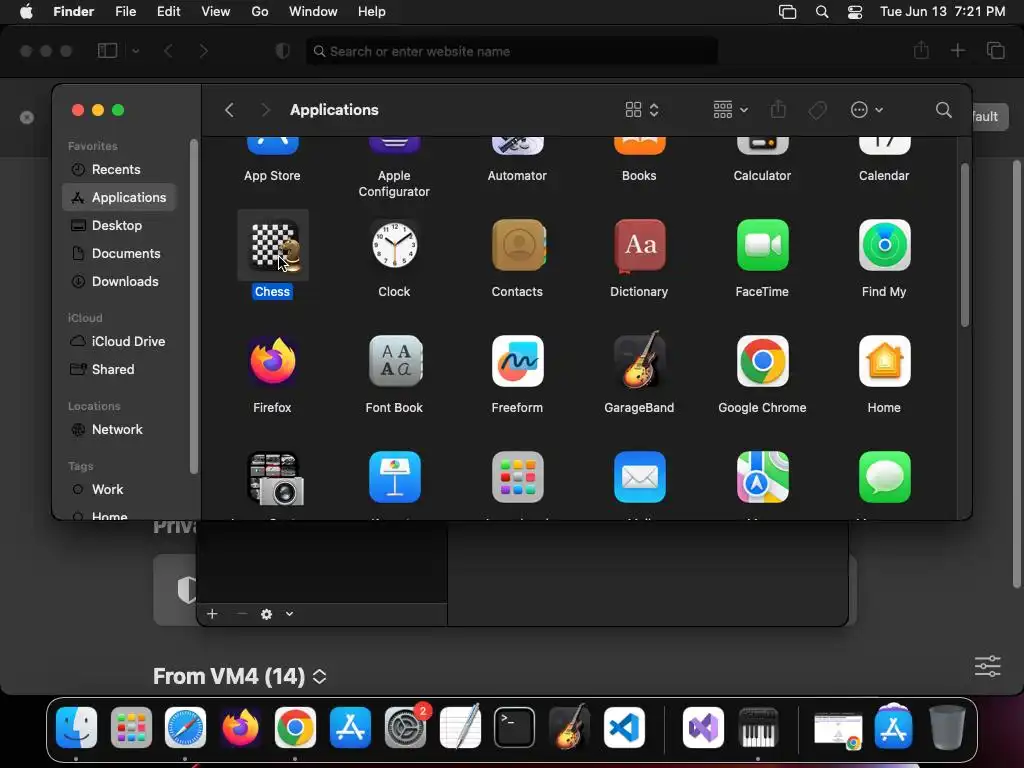This screenshot has height=768, width=1024.
Task: Expand the From VM4 (14) selector
Action: pyautogui.click(x=319, y=676)
